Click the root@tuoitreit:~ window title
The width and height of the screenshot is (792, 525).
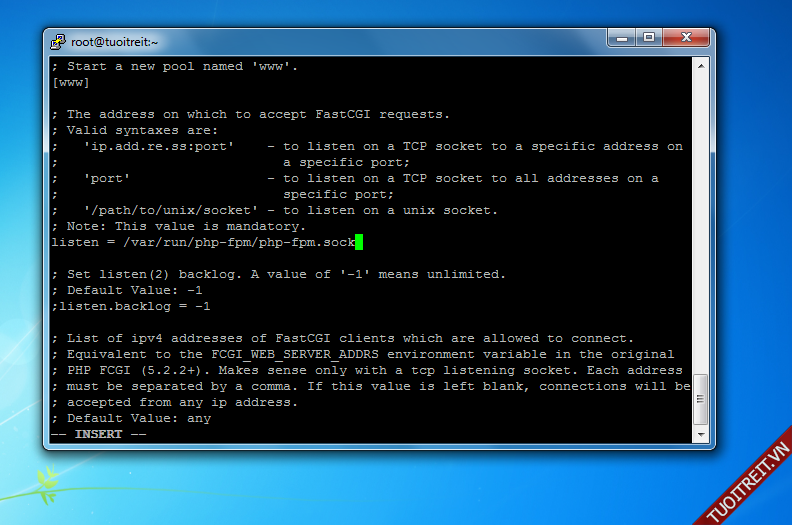115,42
